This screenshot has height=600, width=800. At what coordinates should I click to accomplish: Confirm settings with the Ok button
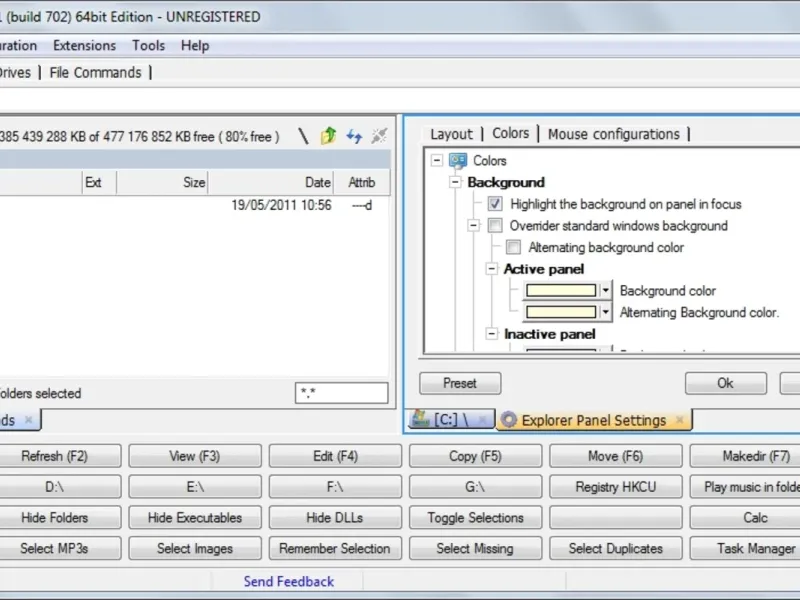click(x=726, y=383)
